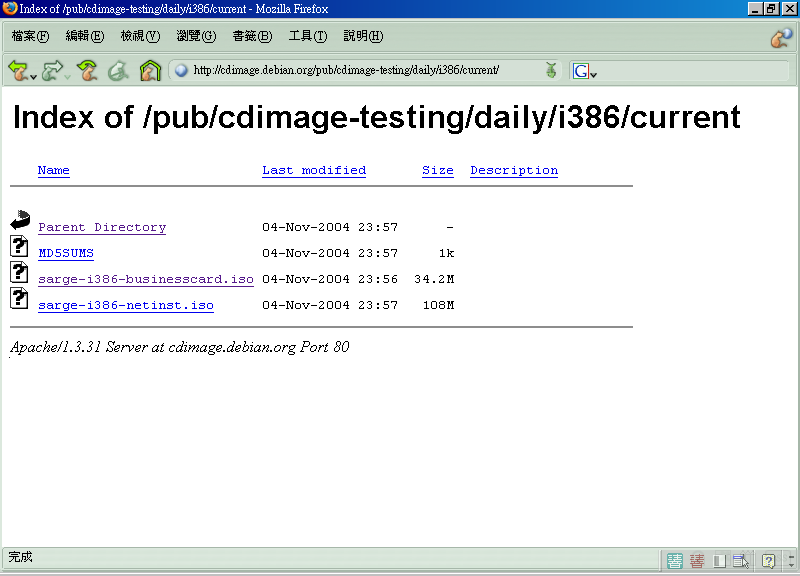Open the 檔案 (File) menu
Viewport: 800px width, 576px height.
pos(30,36)
